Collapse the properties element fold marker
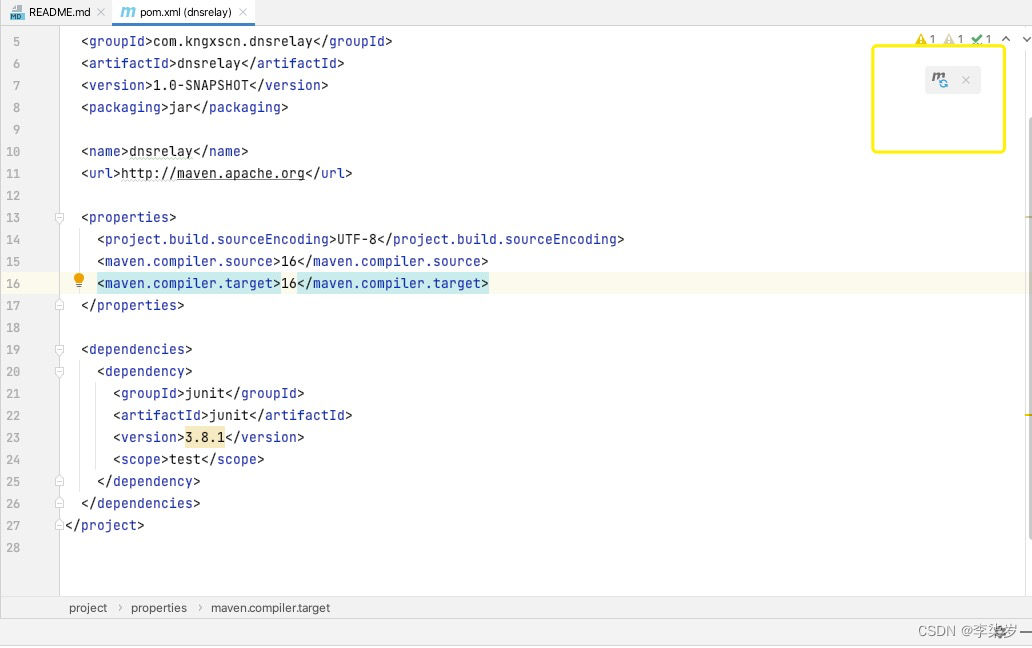This screenshot has height=648, width=1032. point(59,217)
